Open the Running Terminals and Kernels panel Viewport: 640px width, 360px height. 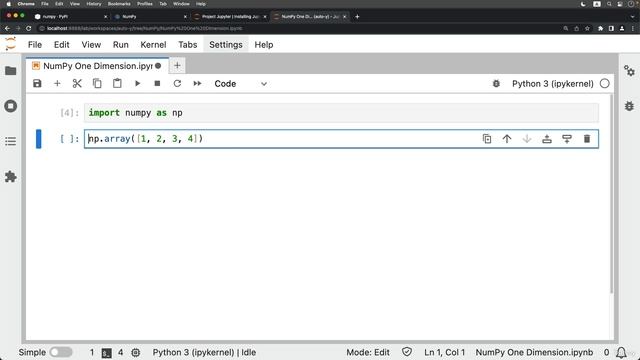click(x=11, y=106)
